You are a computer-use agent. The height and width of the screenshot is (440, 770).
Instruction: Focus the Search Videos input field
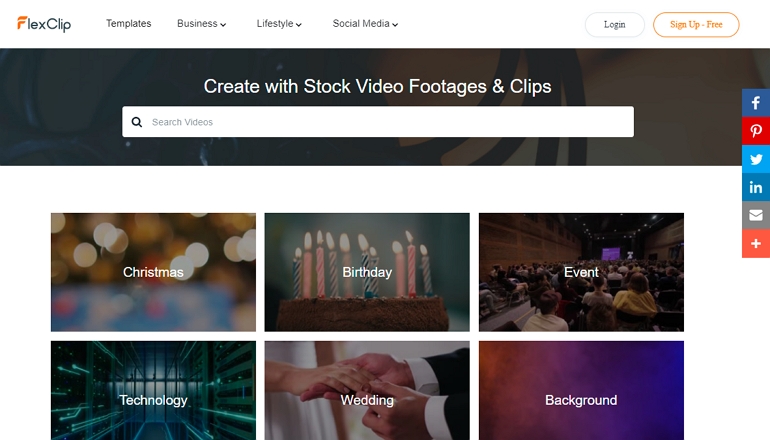point(378,122)
